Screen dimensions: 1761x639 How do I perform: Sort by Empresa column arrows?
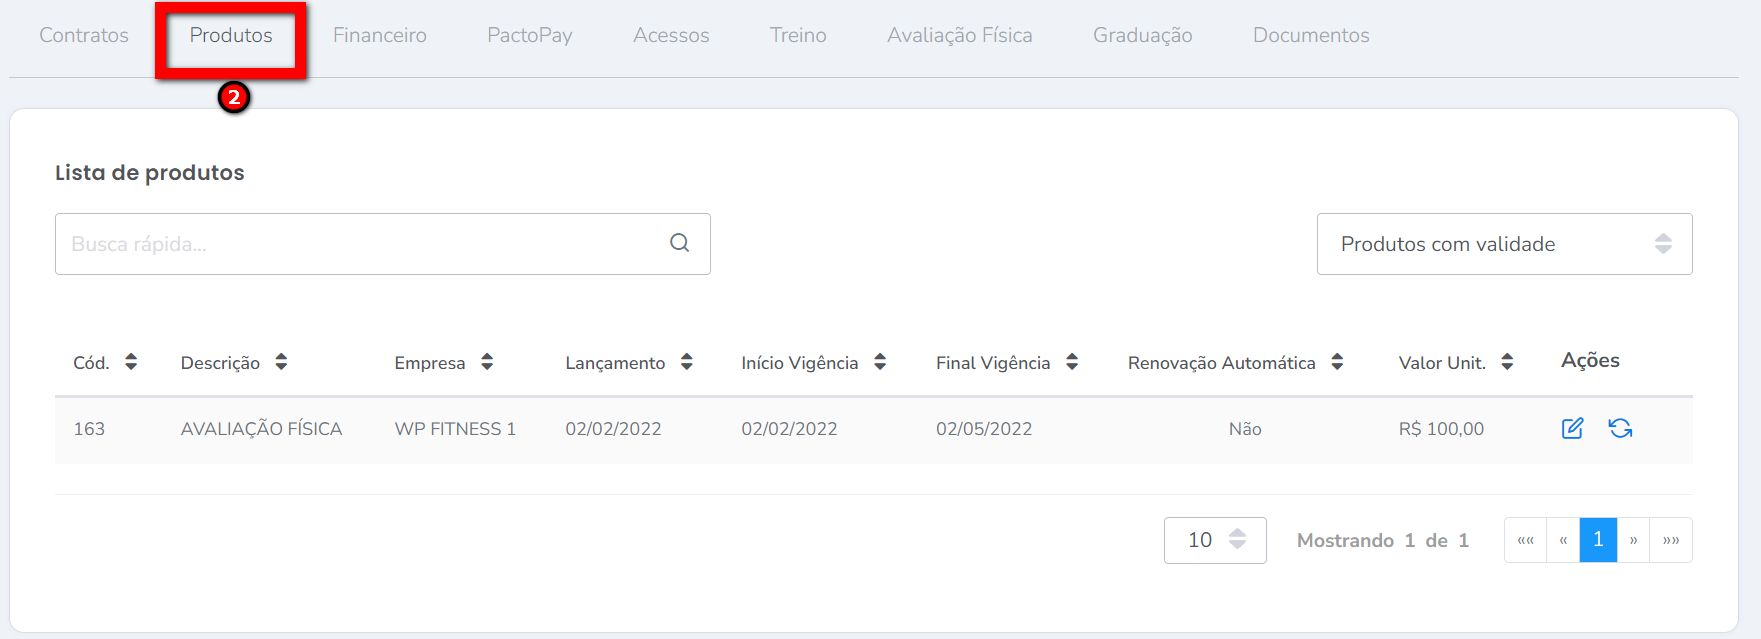(487, 362)
